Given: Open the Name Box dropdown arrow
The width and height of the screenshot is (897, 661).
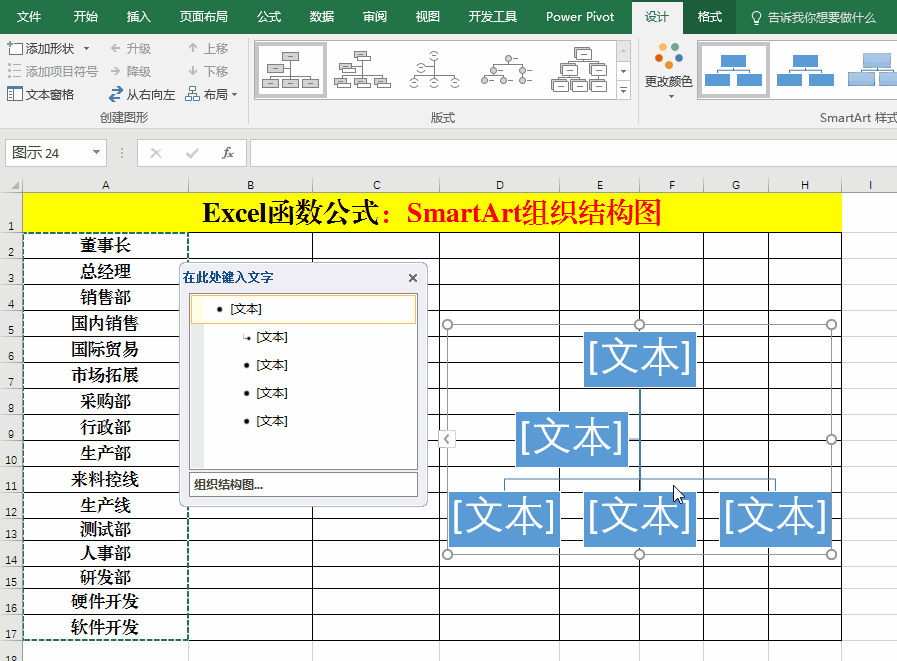Looking at the screenshot, I should click(x=97, y=153).
